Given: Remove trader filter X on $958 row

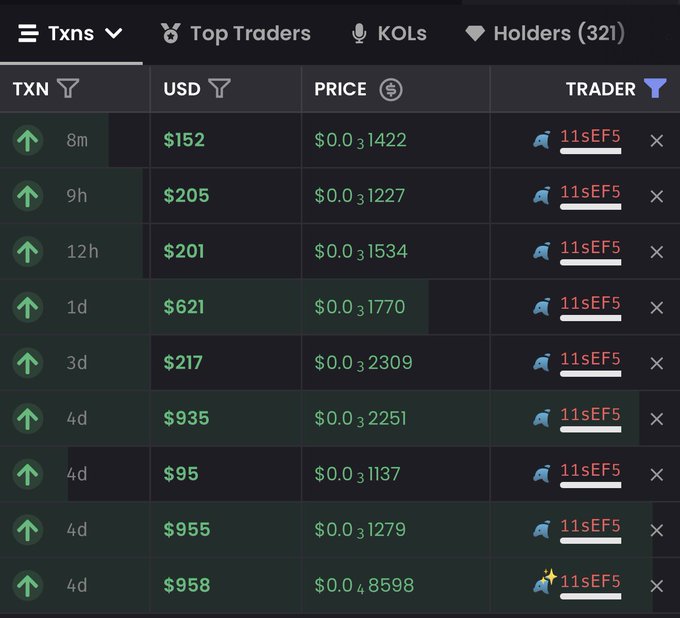Looking at the screenshot, I should 657,586.
